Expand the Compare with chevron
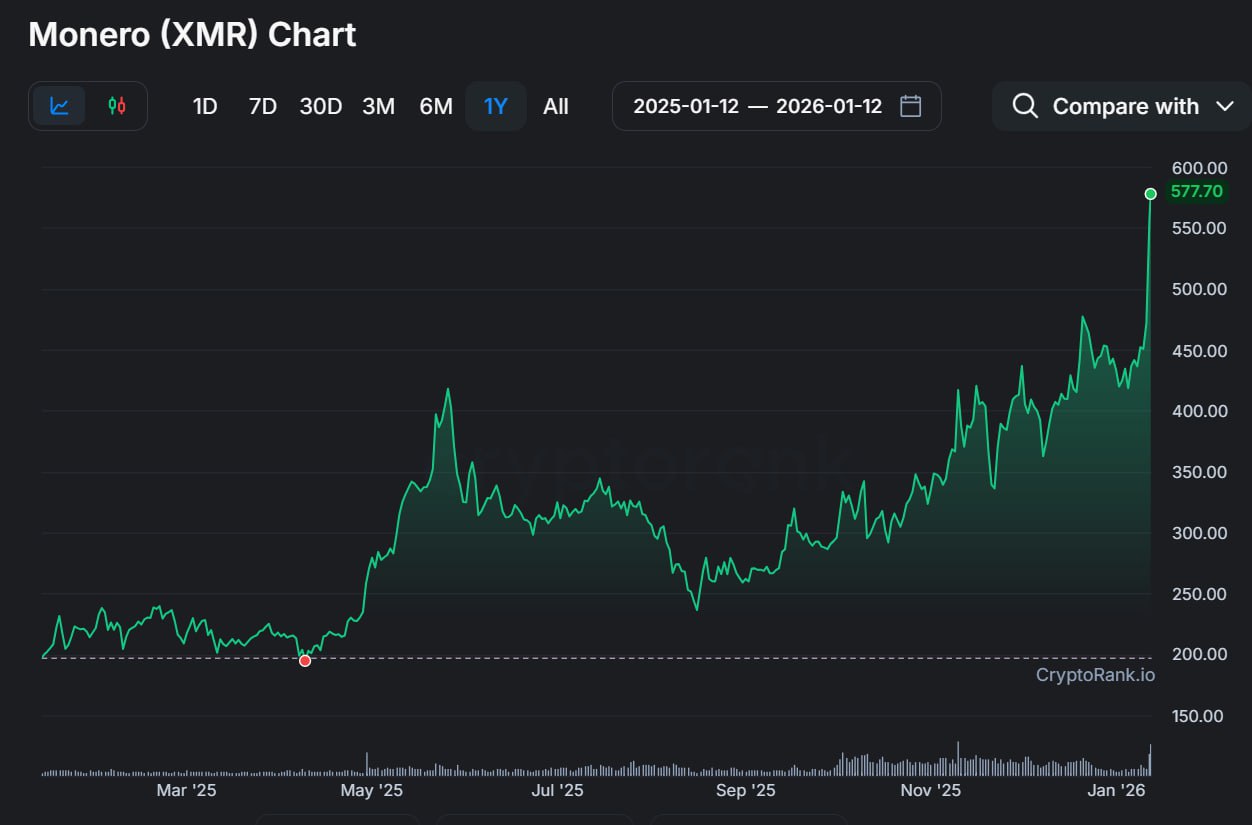Viewport: 1252px width, 825px height. pos(1225,106)
